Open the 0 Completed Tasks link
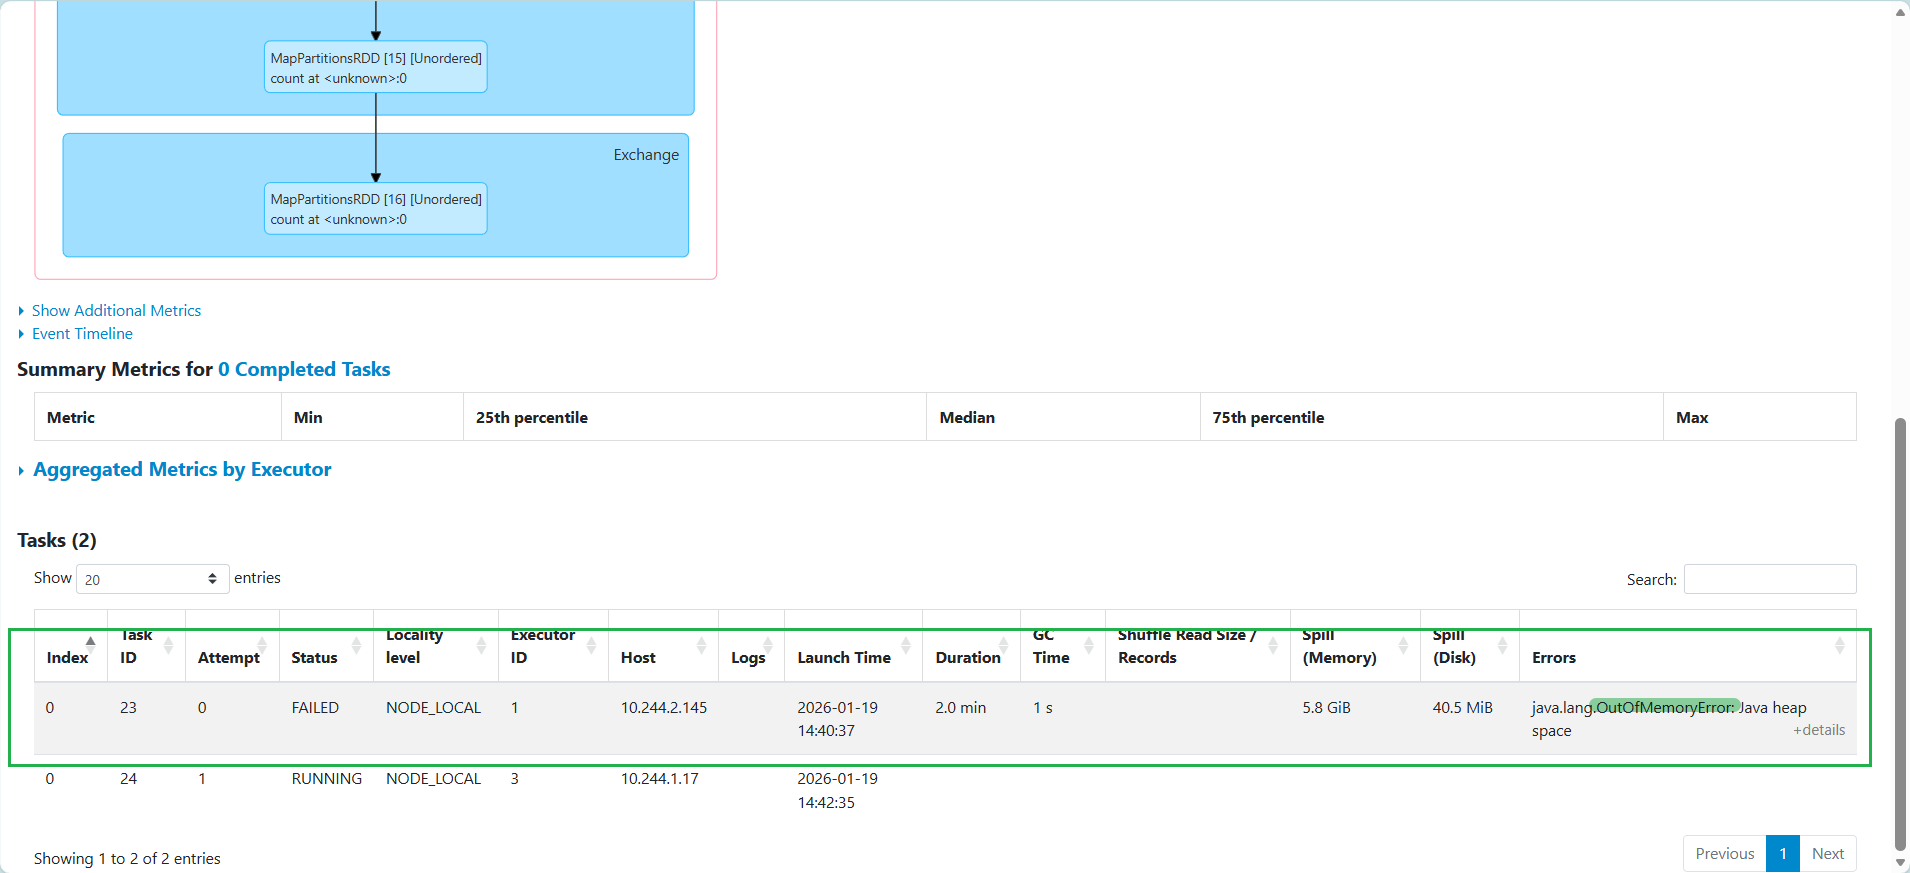This screenshot has height=873, width=1910. (x=304, y=370)
